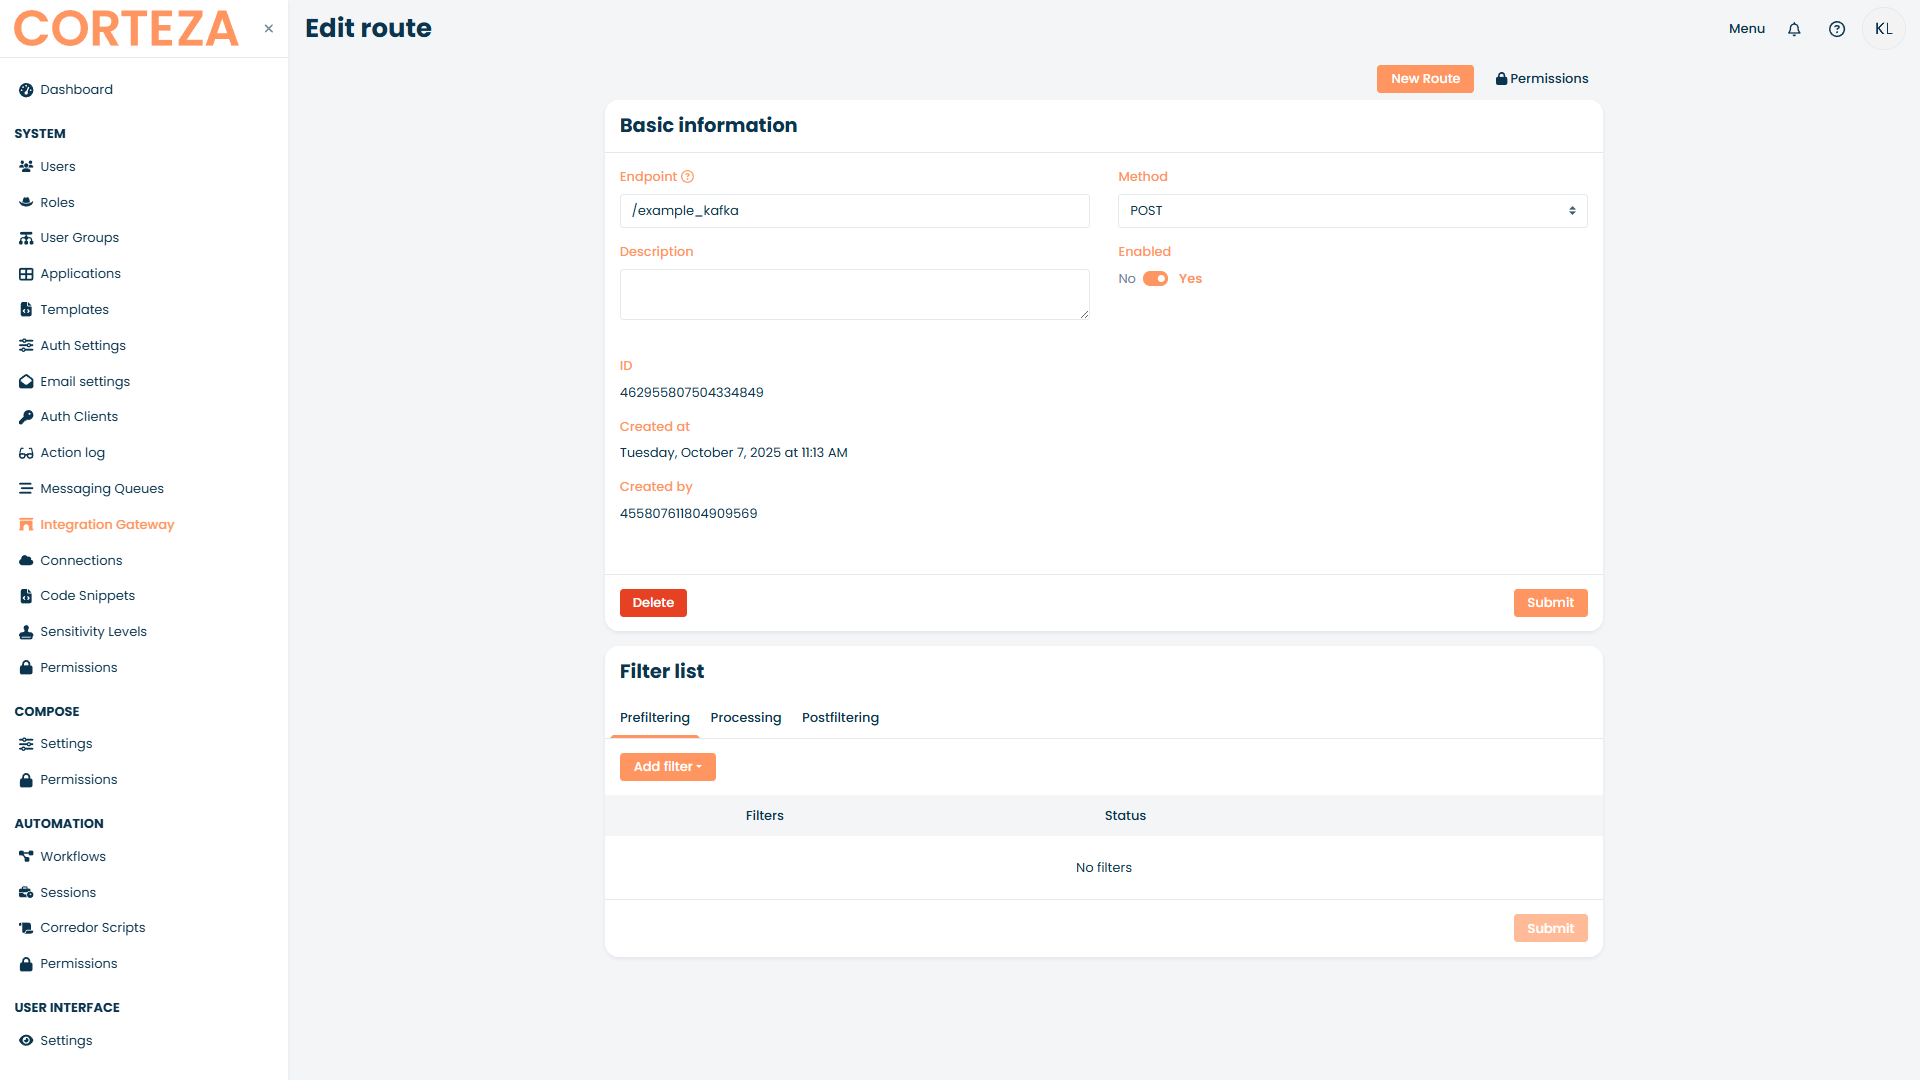
Task: Open the Dashboard icon in sidebar
Action: click(x=26, y=90)
